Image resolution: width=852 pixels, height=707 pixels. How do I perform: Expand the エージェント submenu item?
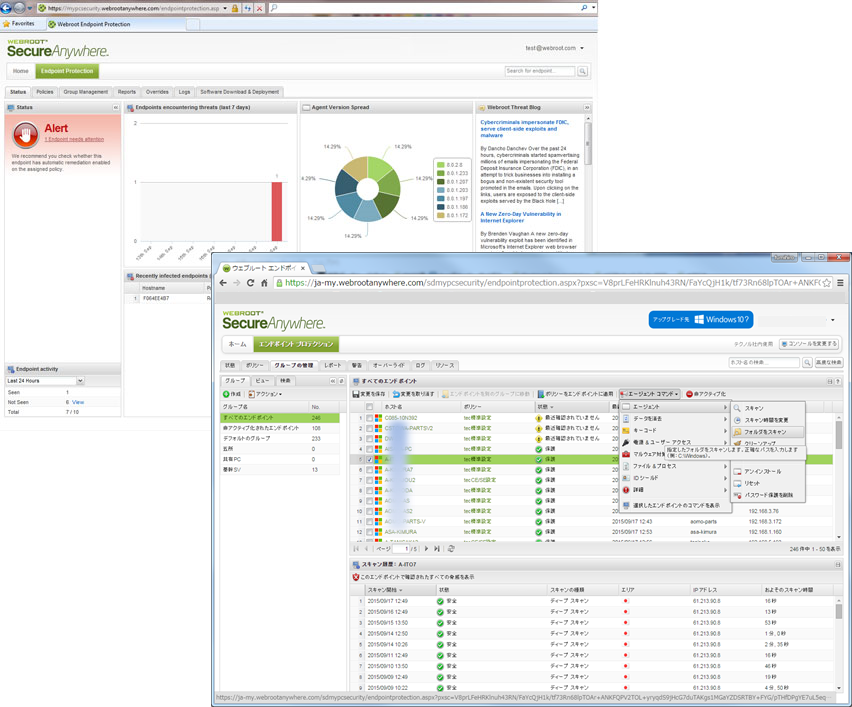tap(675, 407)
